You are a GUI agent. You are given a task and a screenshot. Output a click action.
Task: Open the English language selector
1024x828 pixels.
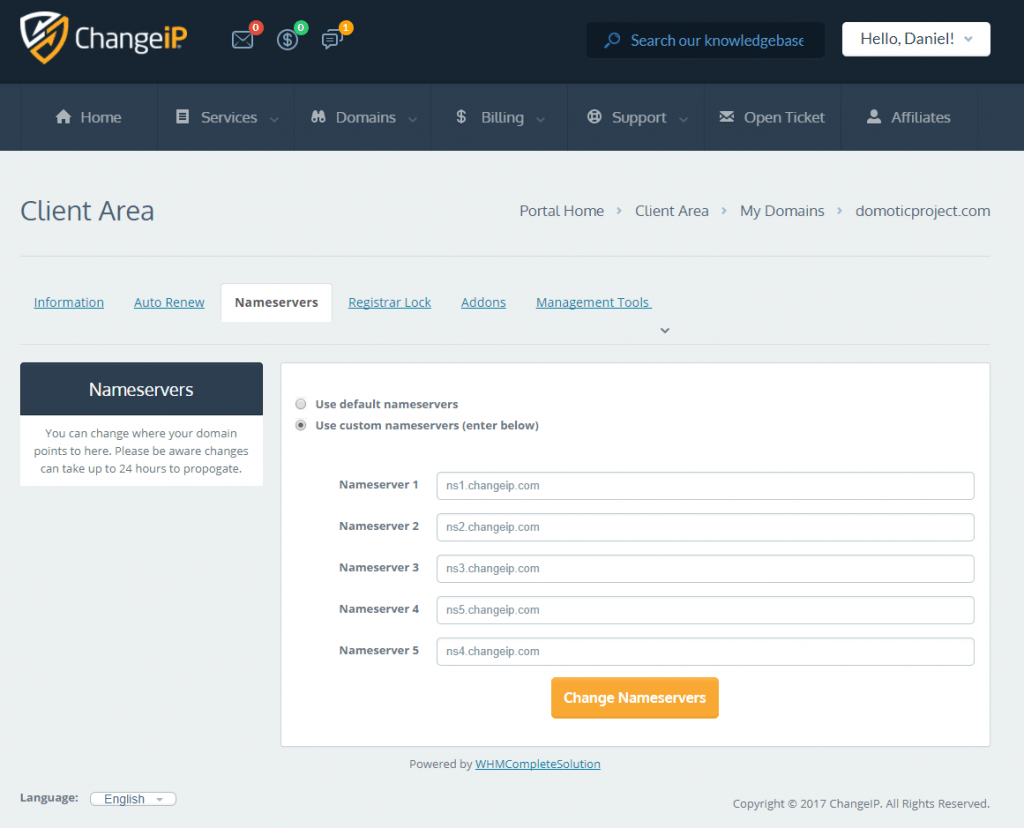point(133,799)
